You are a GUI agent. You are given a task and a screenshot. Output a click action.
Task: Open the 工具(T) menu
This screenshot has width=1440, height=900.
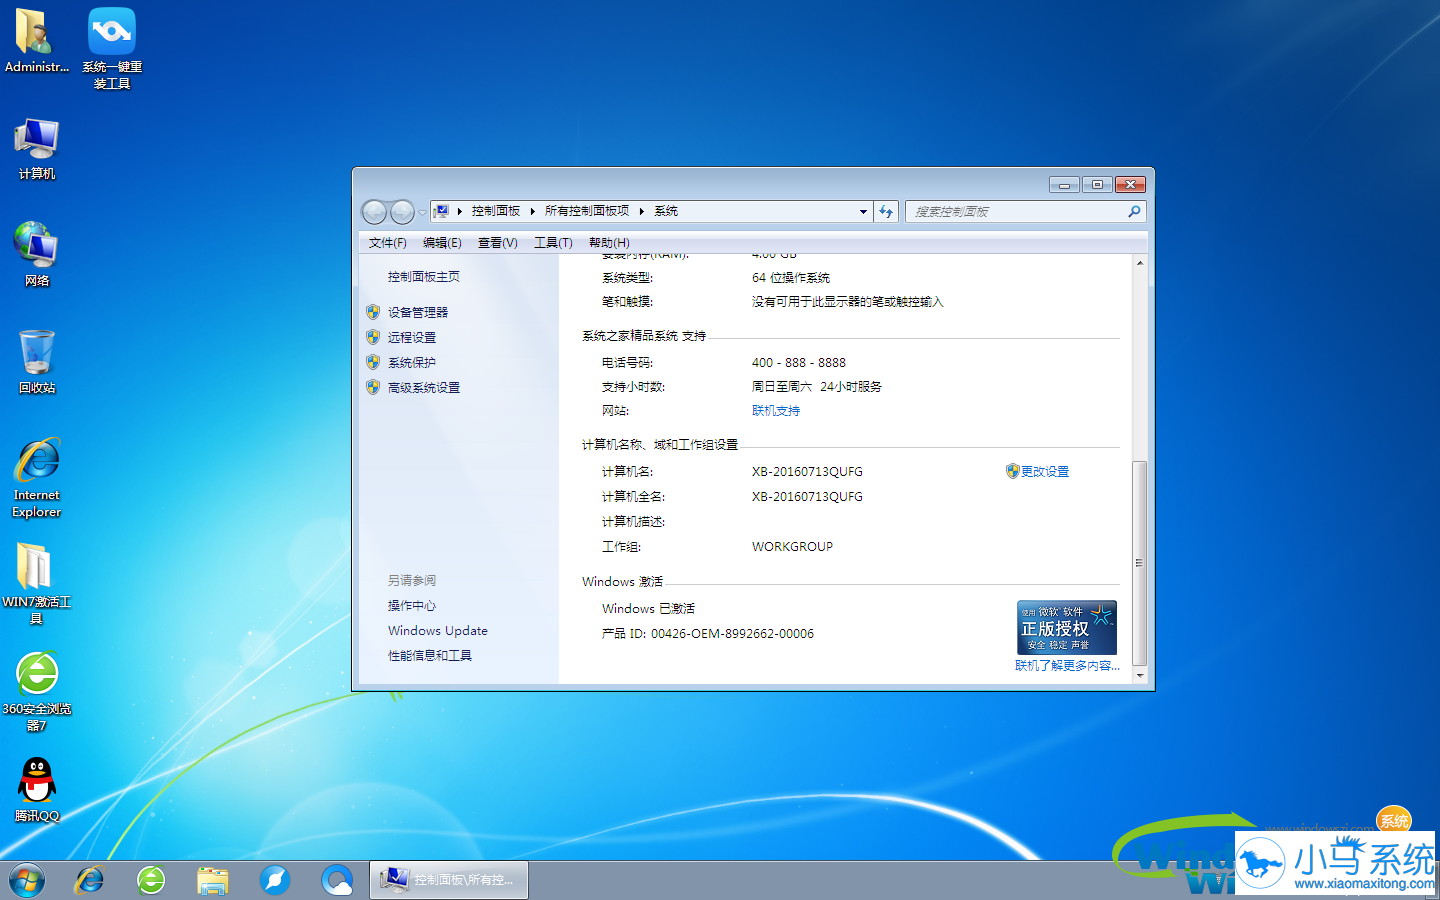[553, 243]
